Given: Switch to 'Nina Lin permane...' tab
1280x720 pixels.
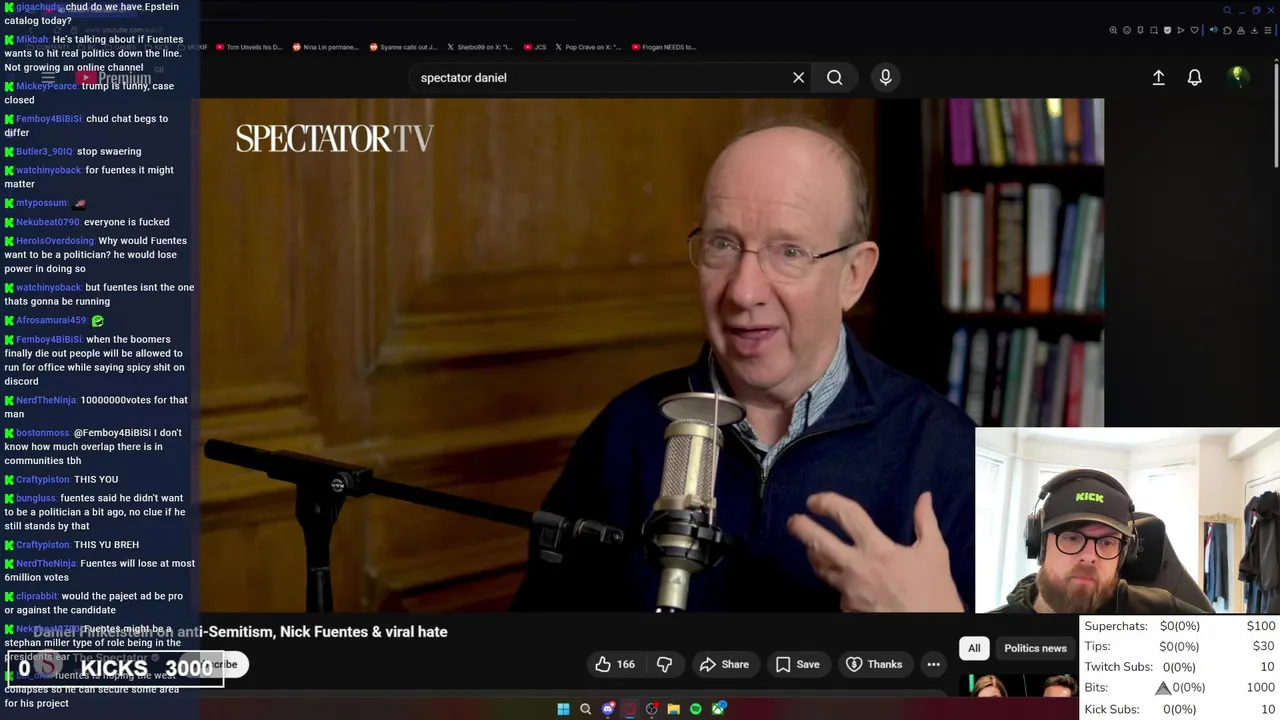Looking at the screenshot, I should point(324,47).
